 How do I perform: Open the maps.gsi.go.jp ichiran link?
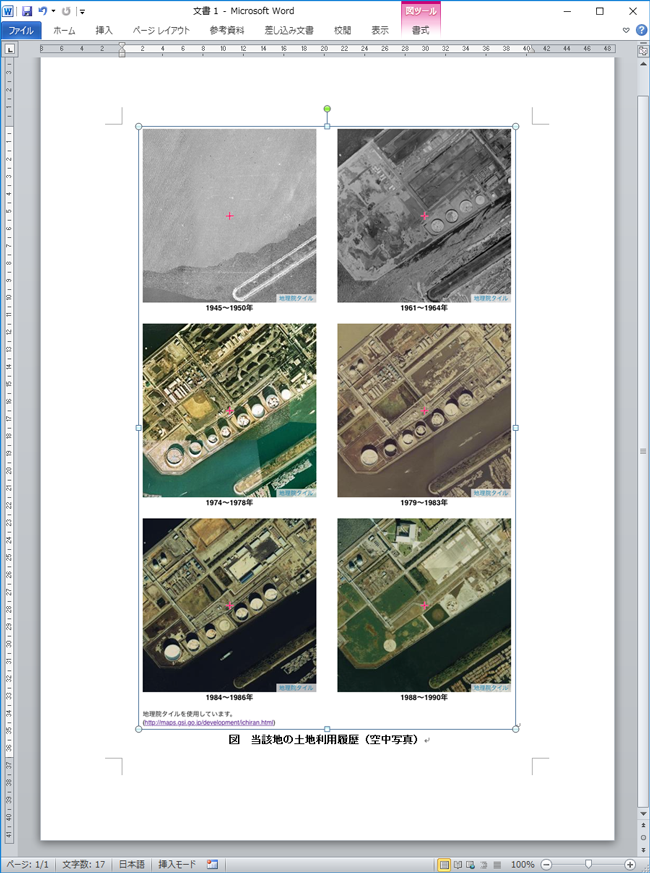209,723
